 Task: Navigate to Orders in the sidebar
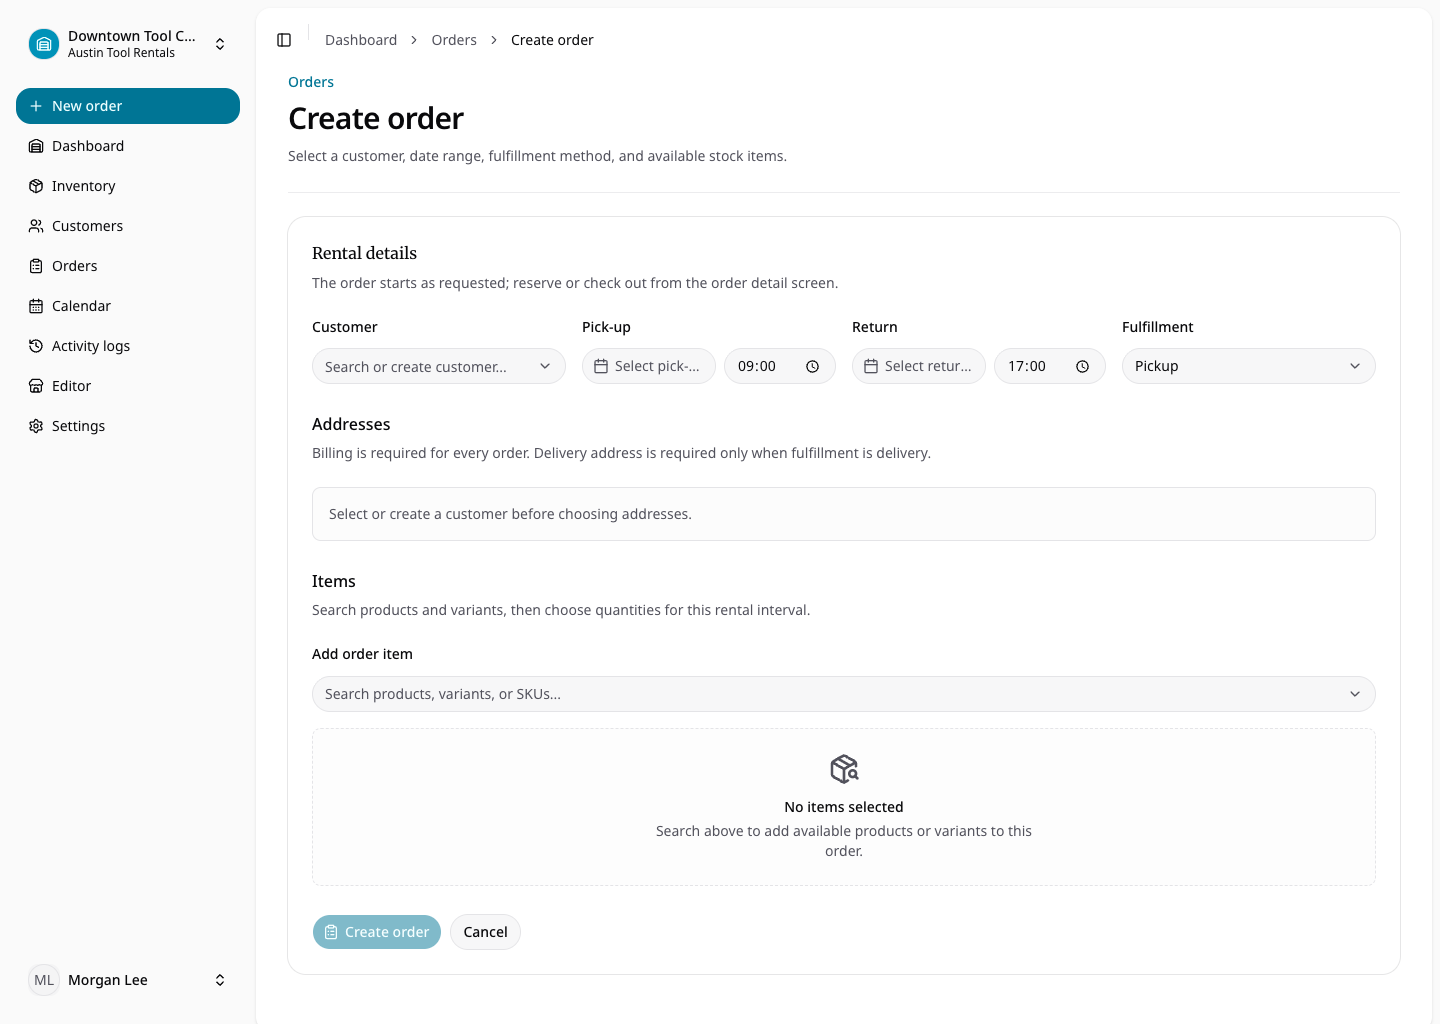click(128, 266)
